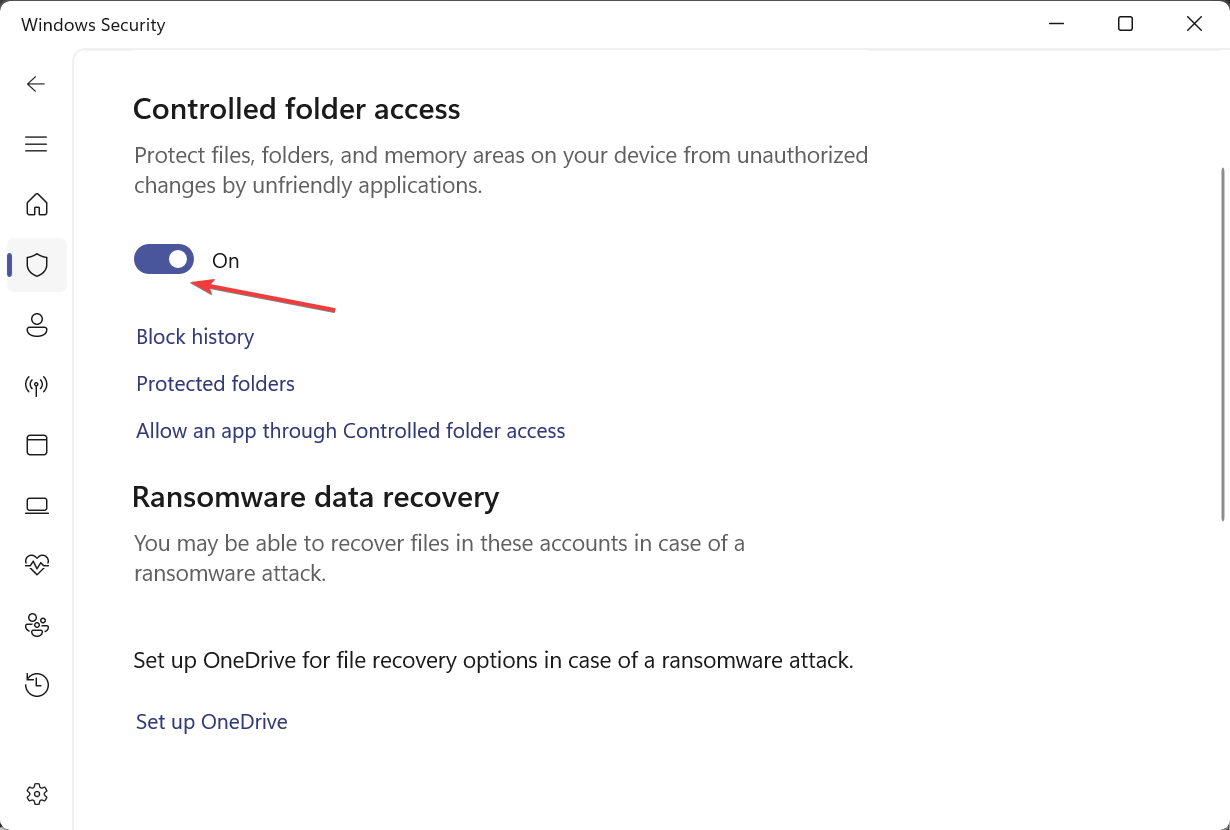
Task: Click the vertical scrollbar thumb
Action: click(x=1223, y=344)
